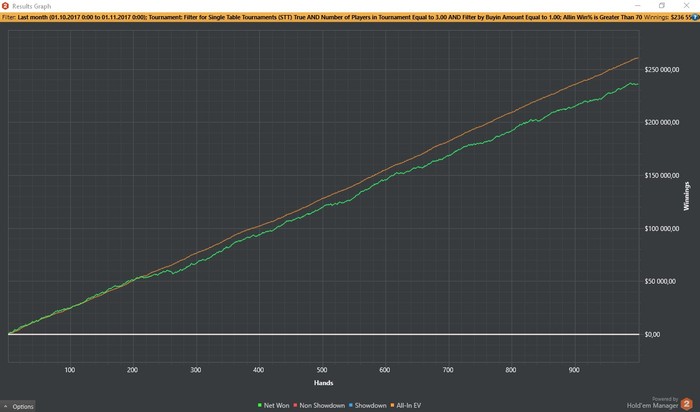700x412 pixels.
Task: Click the green Net Won color square
Action: 259,405
